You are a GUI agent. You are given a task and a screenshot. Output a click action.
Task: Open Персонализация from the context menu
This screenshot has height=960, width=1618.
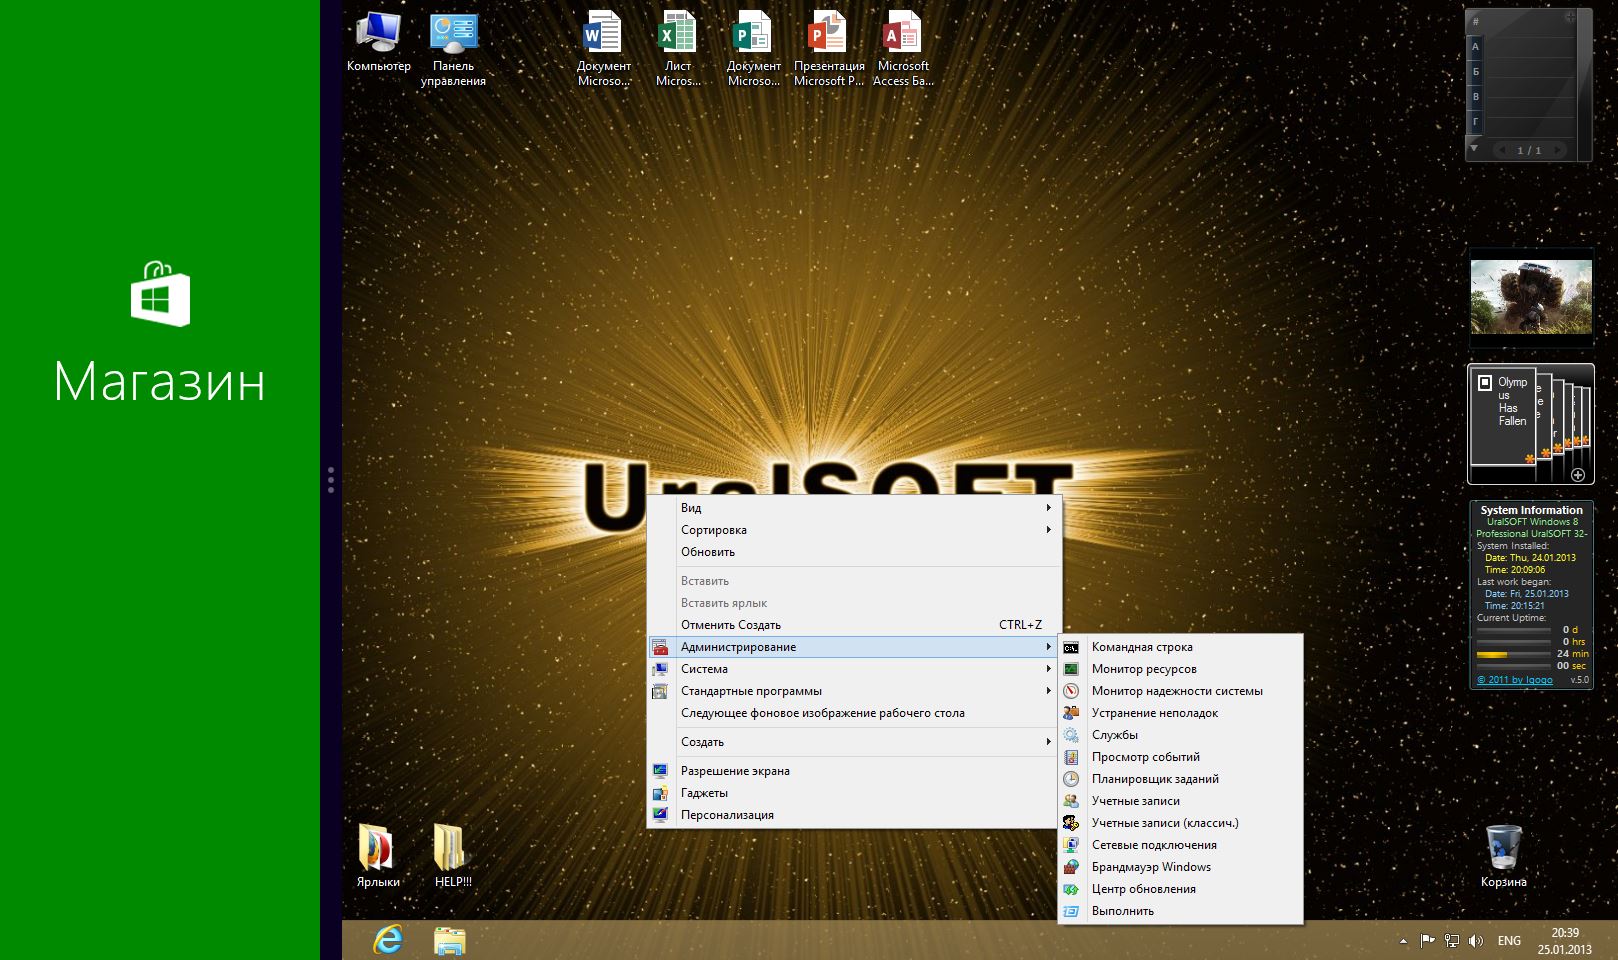(x=855, y=815)
